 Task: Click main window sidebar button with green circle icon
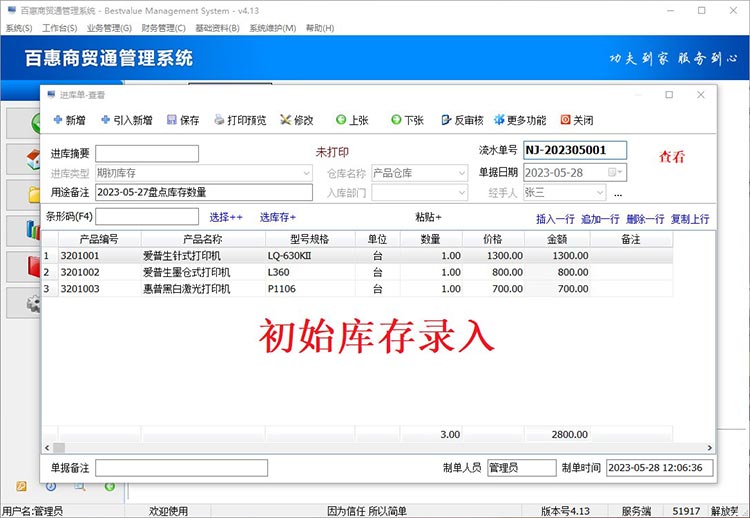tap(23, 123)
